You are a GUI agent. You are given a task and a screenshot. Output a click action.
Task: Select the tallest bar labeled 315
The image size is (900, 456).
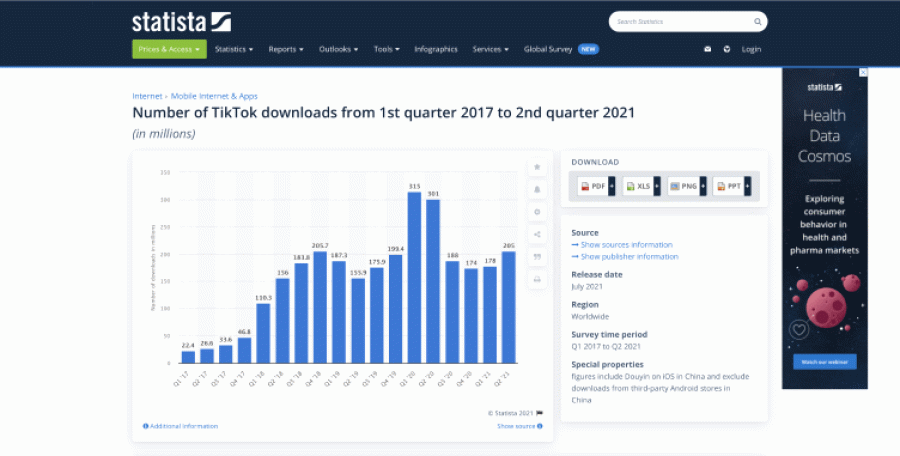coord(414,277)
